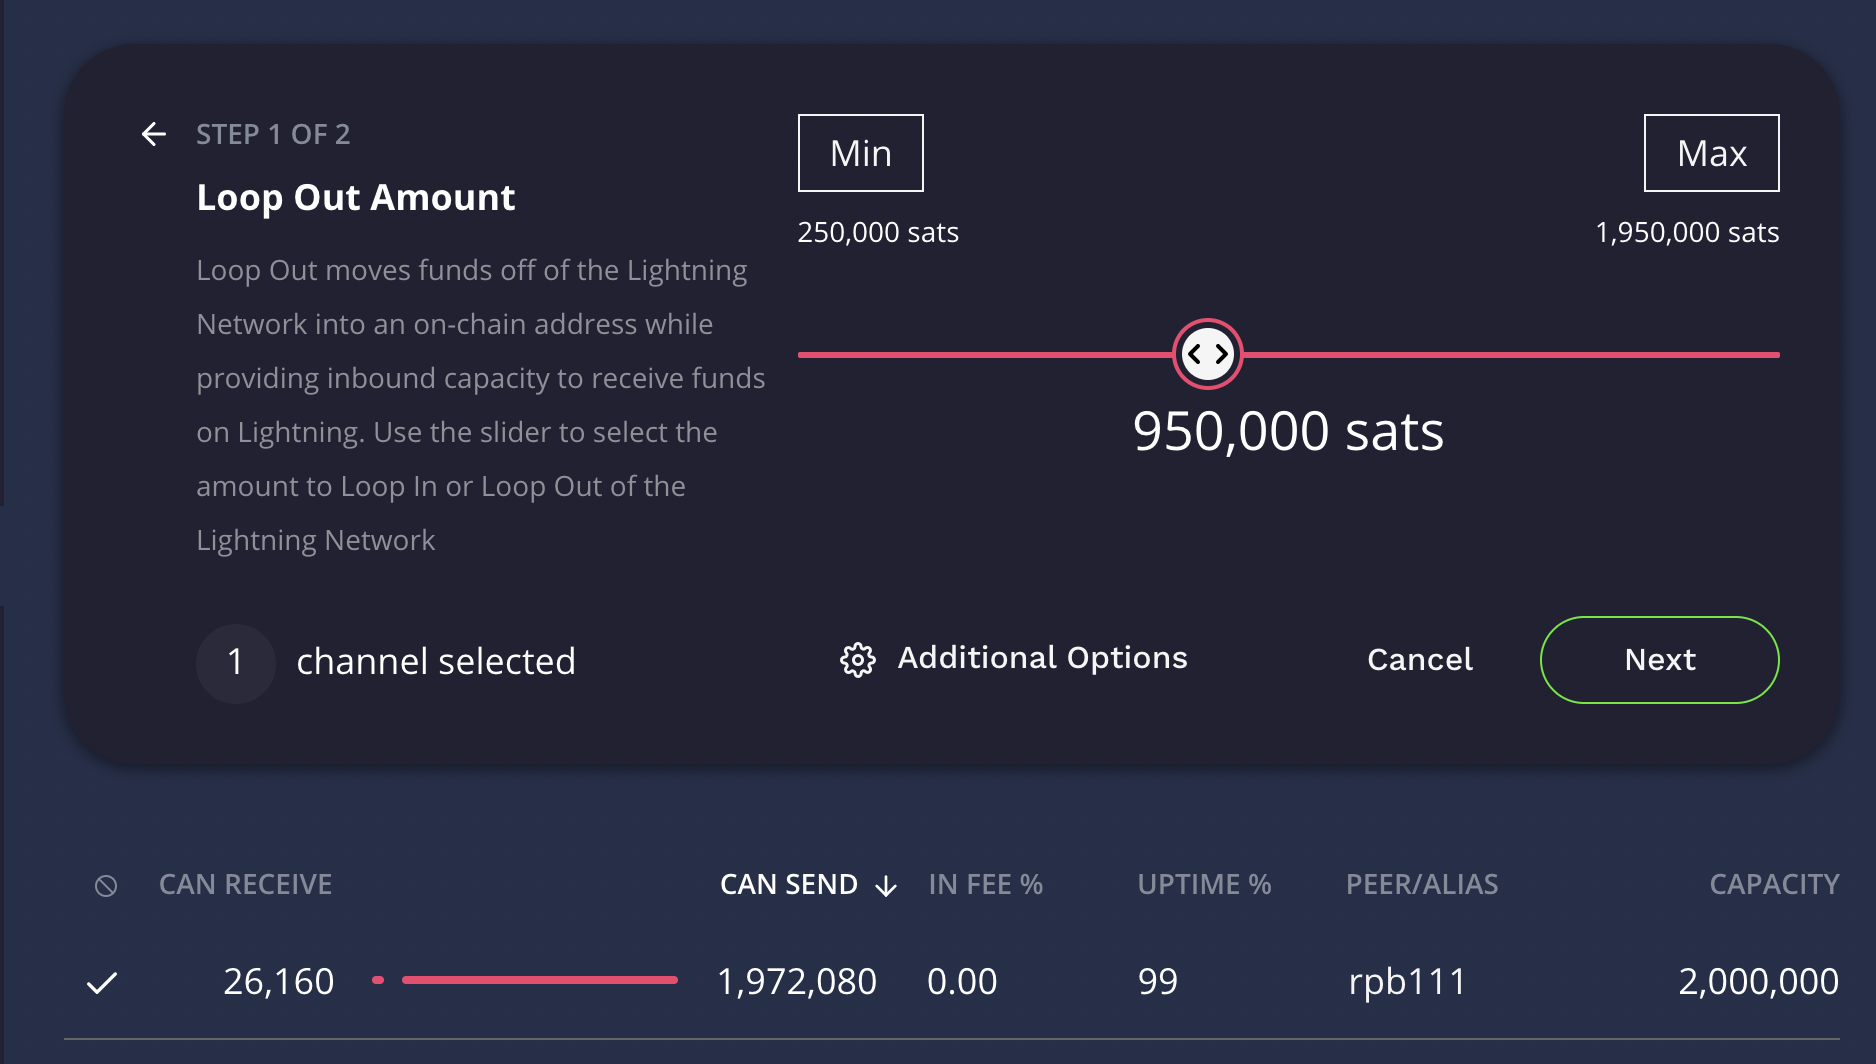Click the sort arrow next to CAN SEND
Image resolution: width=1876 pixels, height=1064 pixels.
point(886,886)
